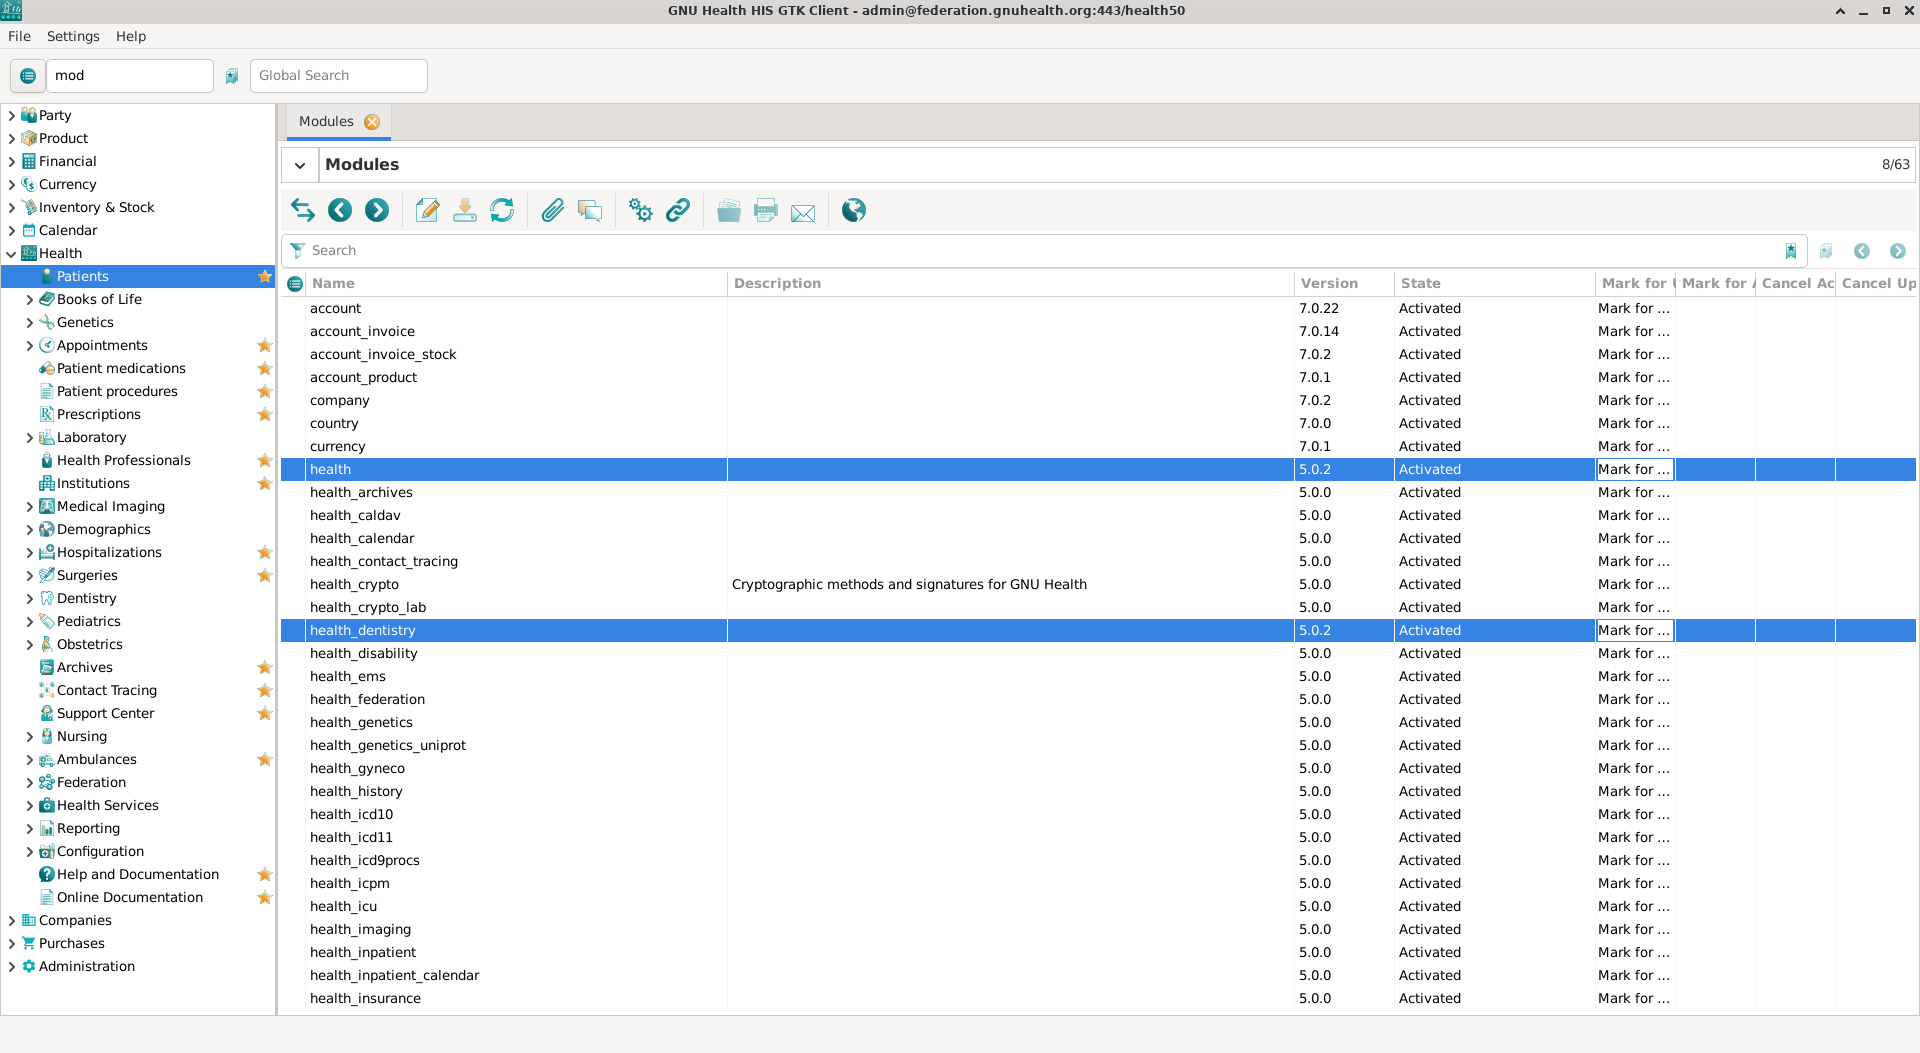Screen dimensions: 1920x1053
Task: Click the relate link chain icon
Action: [678, 210]
